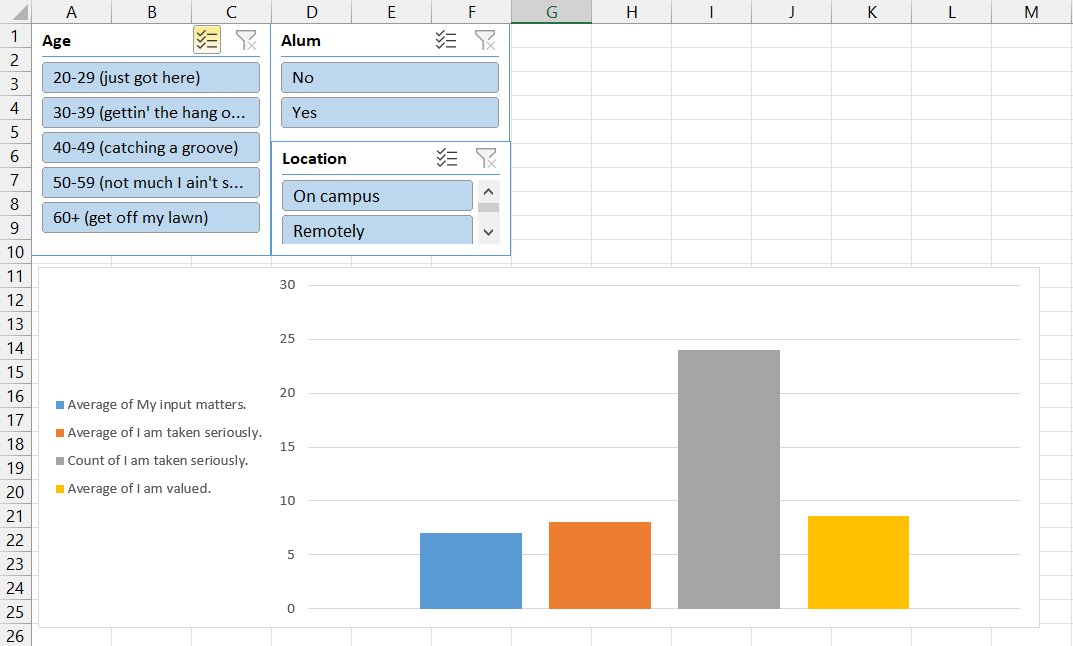Screen dimensions: 1073x646
Task: Select the 30-39 age slicer item
Action: click(x=151, y=112)
